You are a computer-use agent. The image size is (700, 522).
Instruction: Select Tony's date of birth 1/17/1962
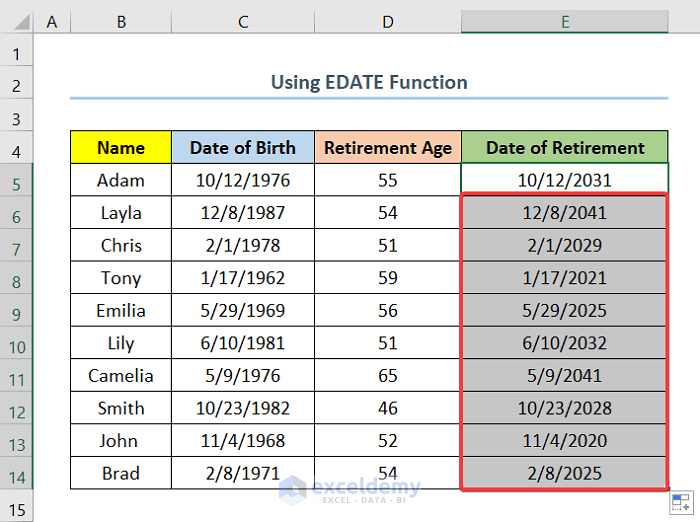tap(243, 278)
